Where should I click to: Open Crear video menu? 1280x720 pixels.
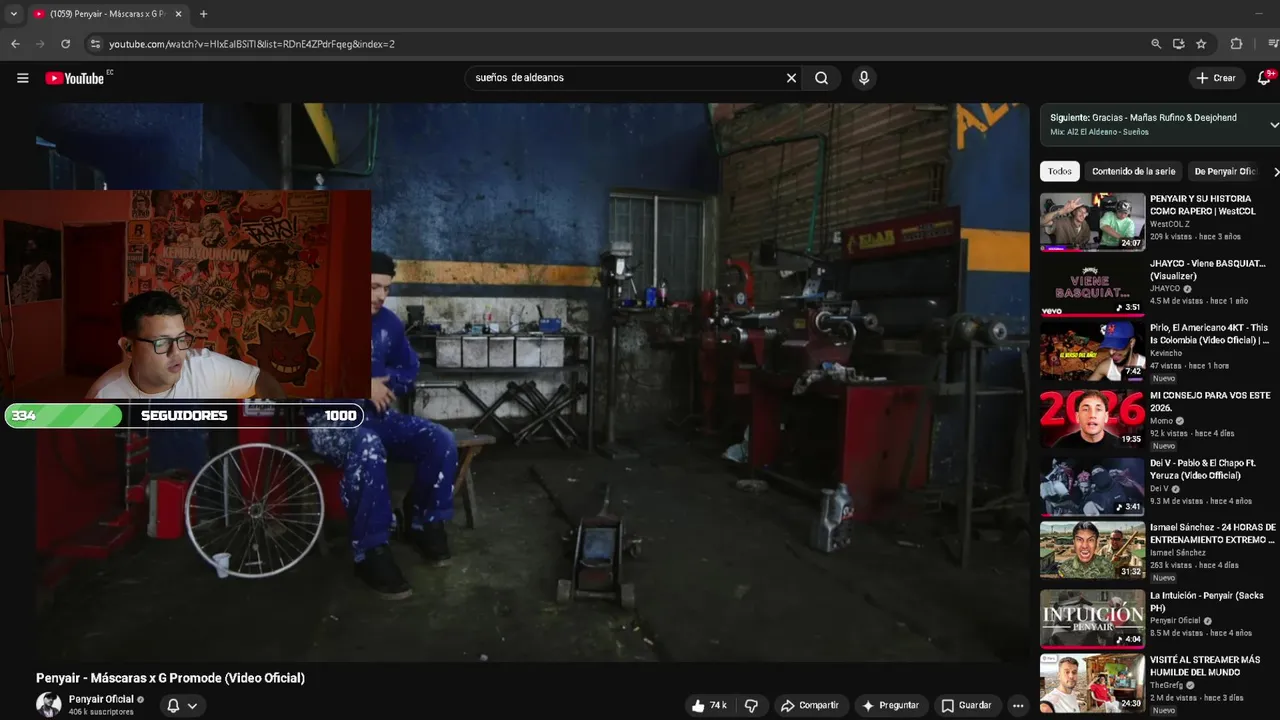[1216, 78]
